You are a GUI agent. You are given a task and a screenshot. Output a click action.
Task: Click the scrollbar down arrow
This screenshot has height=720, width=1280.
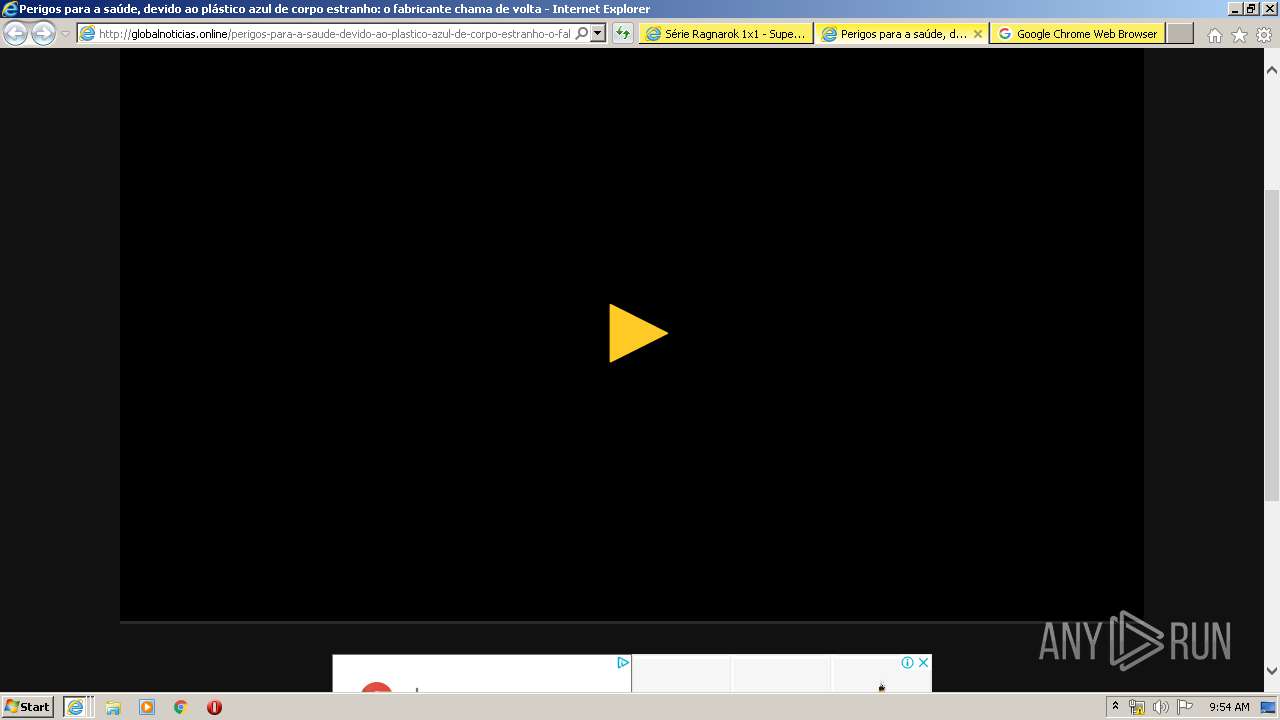[1272, 671]
